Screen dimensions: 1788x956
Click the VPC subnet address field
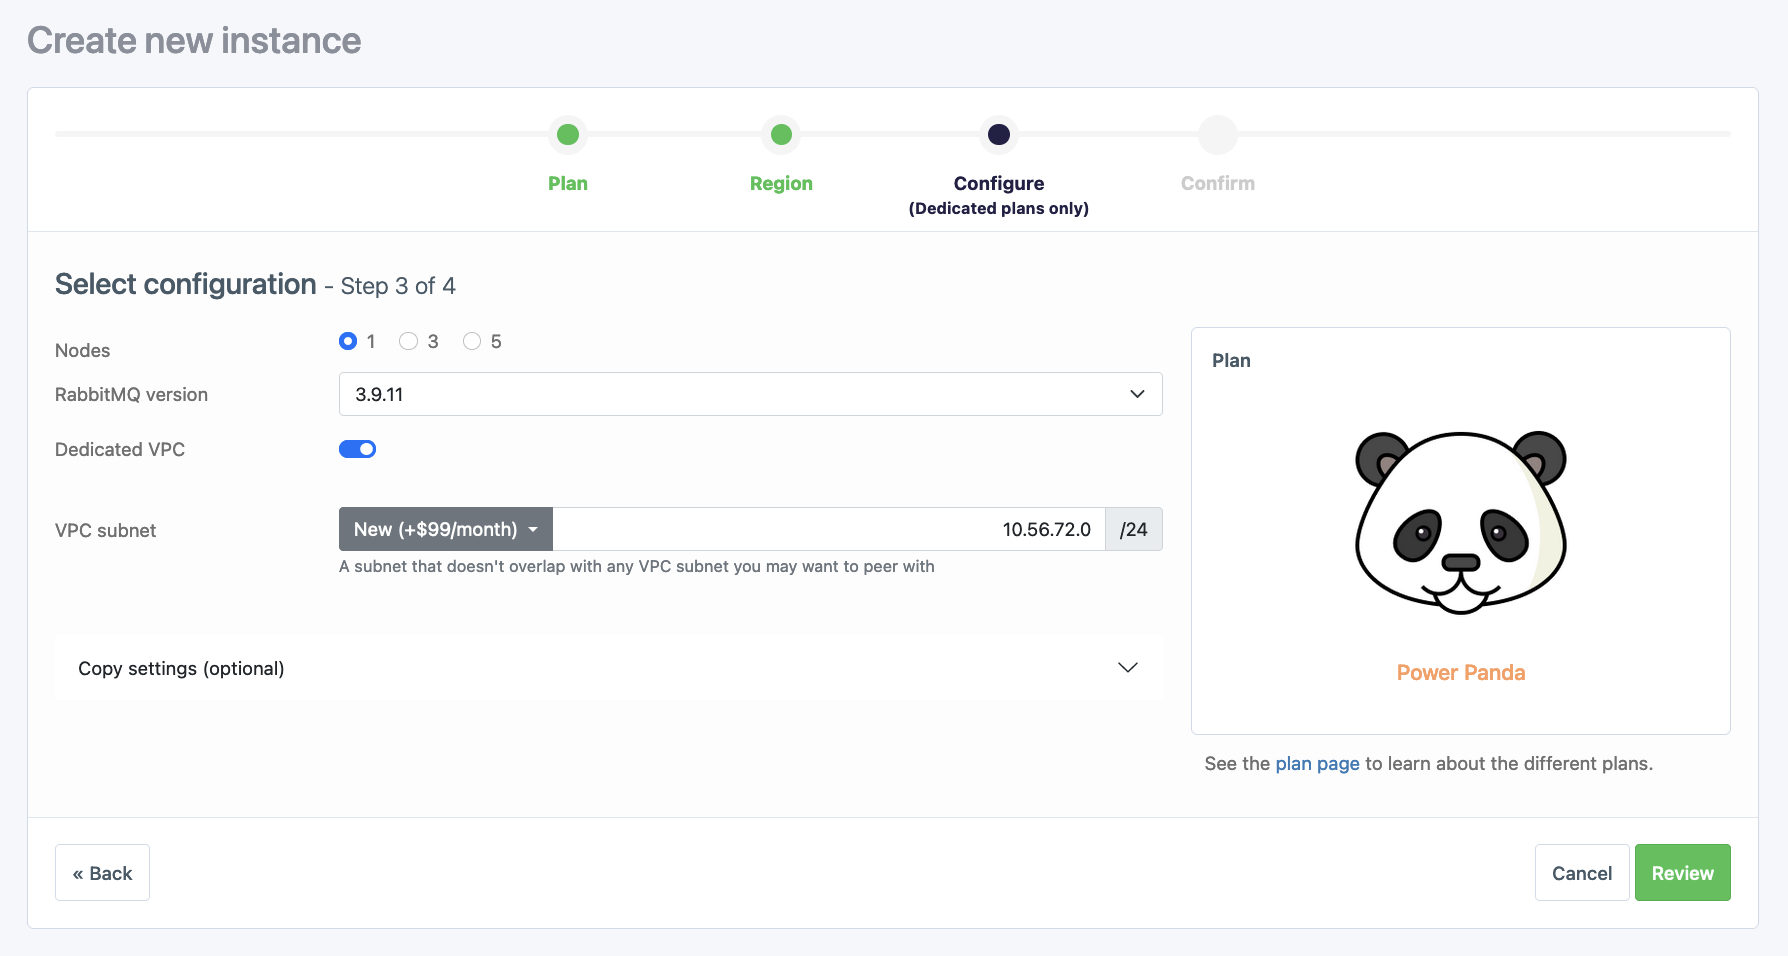pyautogui.click(x=829, y=529)
